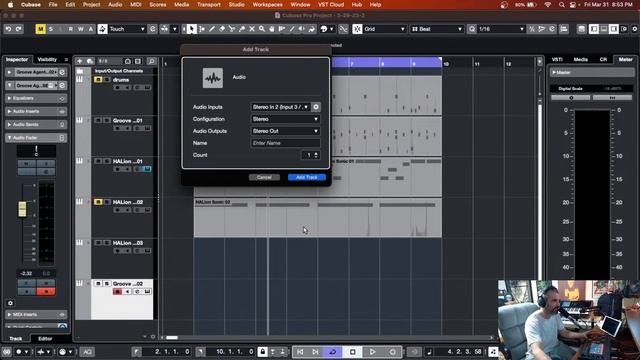This screenshot has height=360, width=640.
Task: Select the Comp hand tool
Action: (272, 29)
